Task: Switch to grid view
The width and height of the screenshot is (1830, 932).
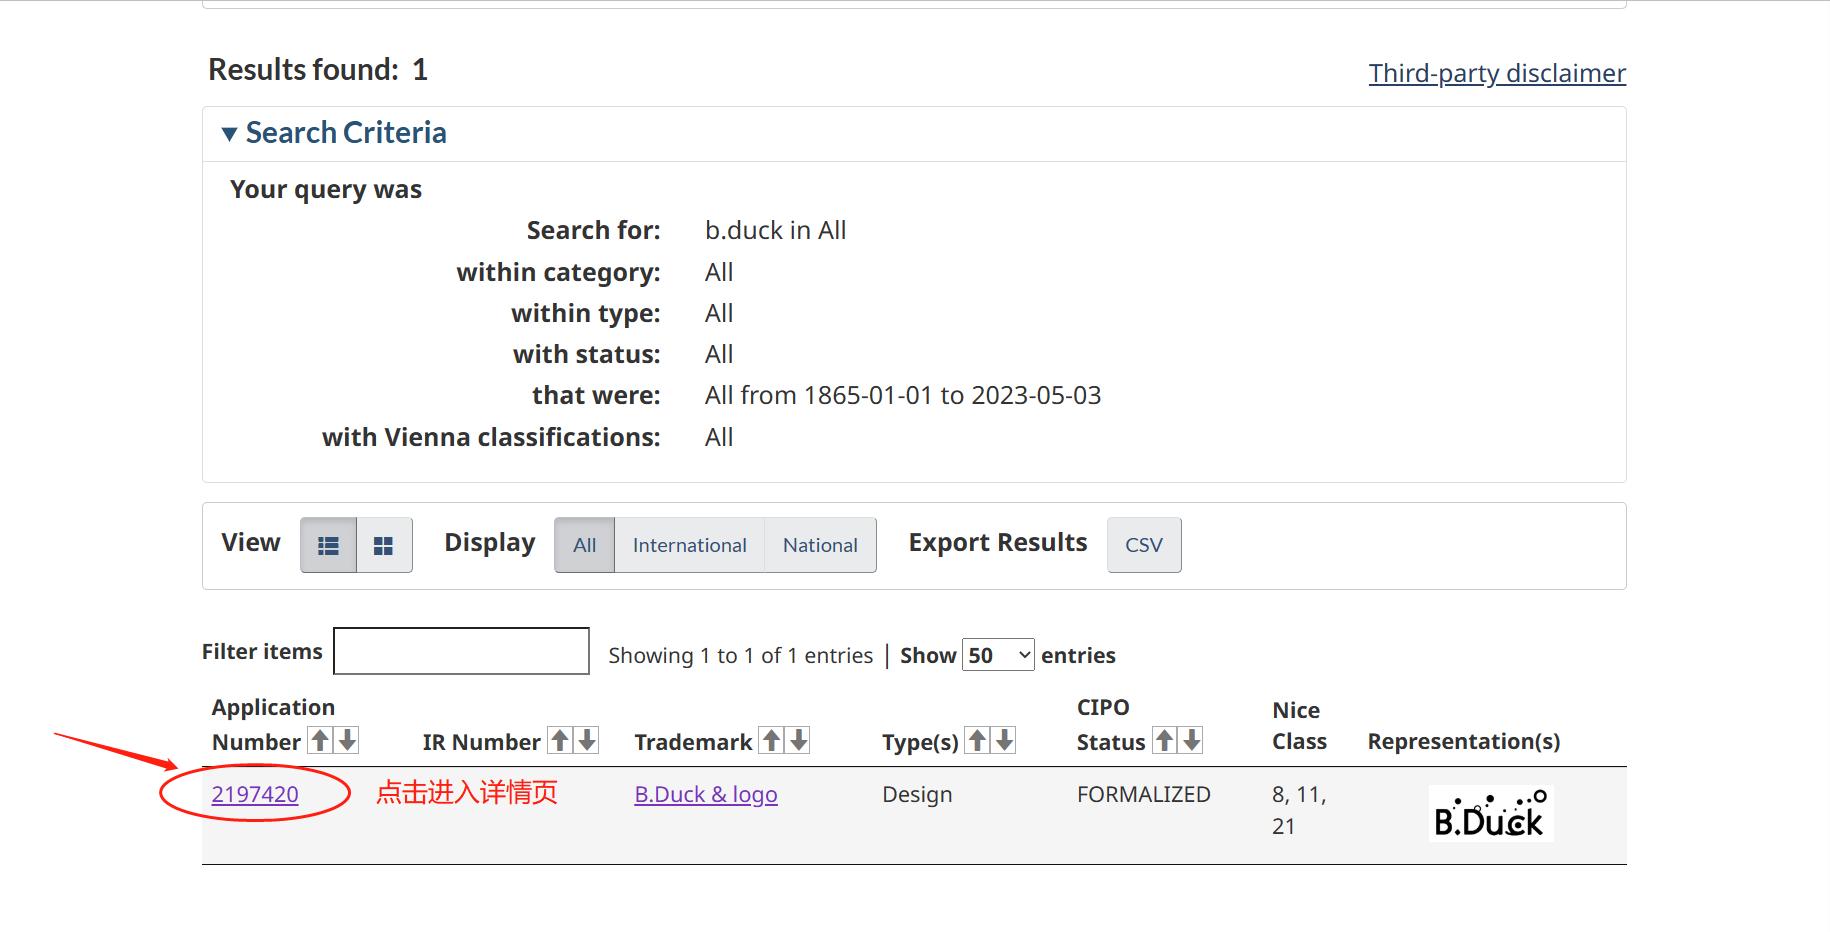Action: [384, 545]
